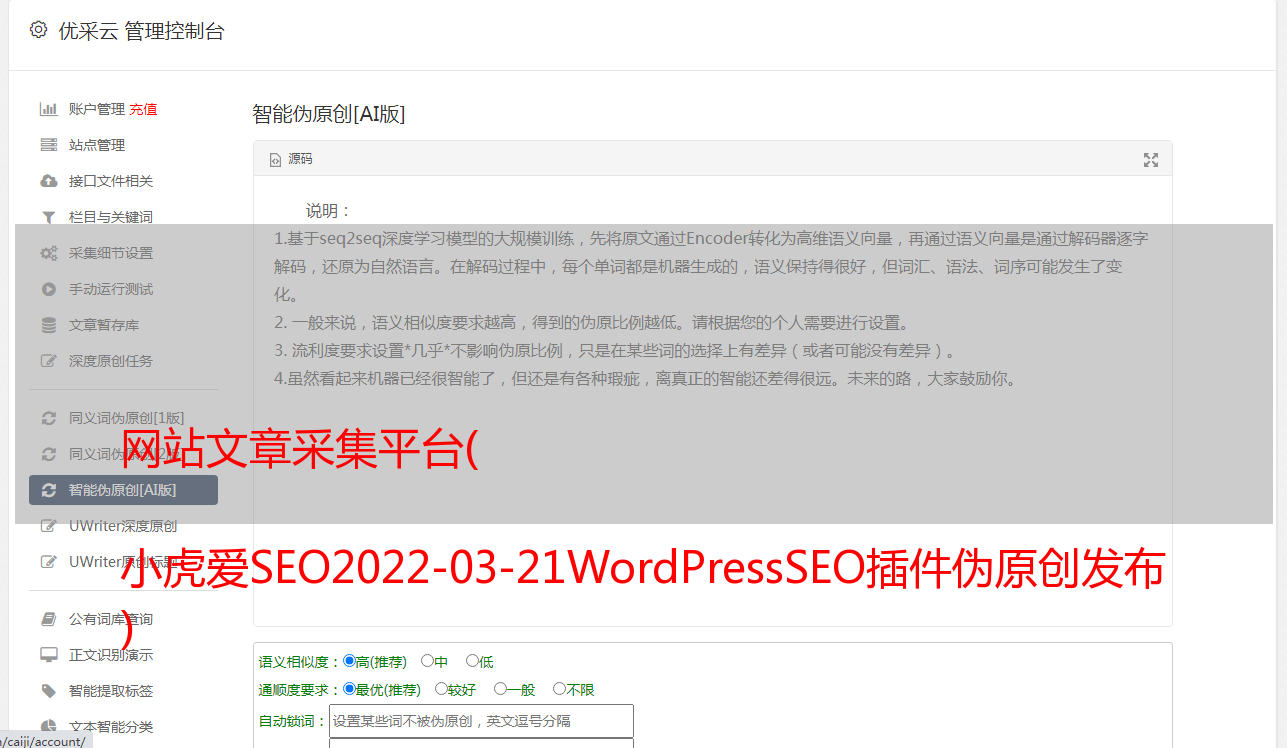
Task: Click the 源码 source button label
Action: click(300, 159)
